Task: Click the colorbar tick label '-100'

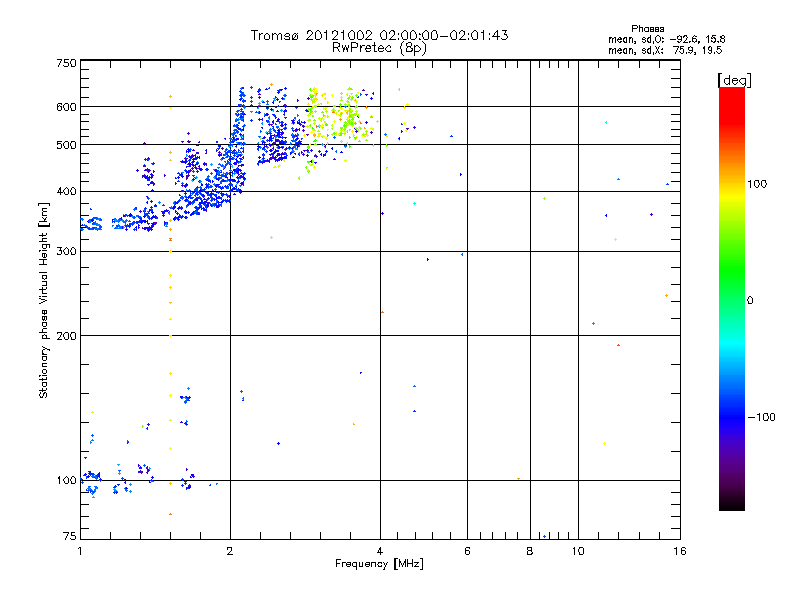Action: point(761,417)
